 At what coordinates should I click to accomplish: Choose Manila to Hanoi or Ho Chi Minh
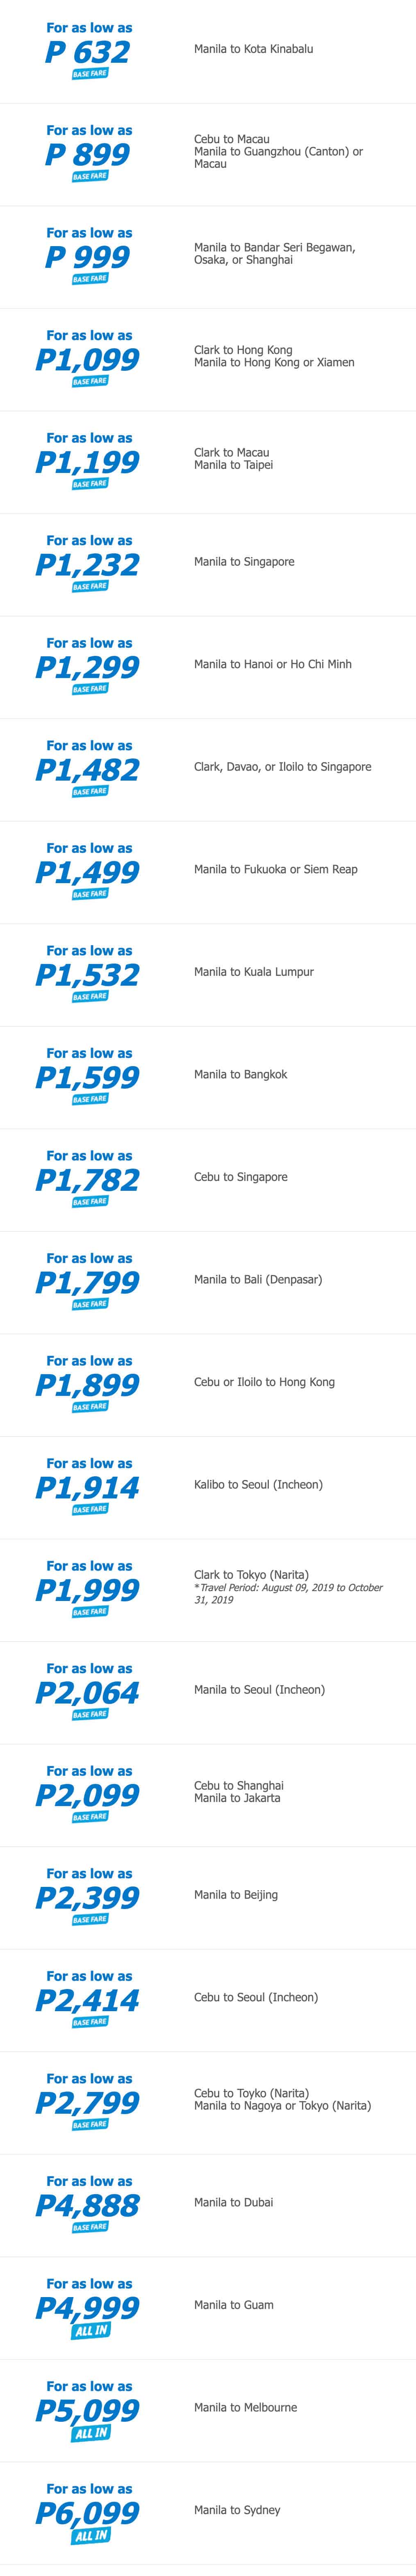(x=272, y=664)
